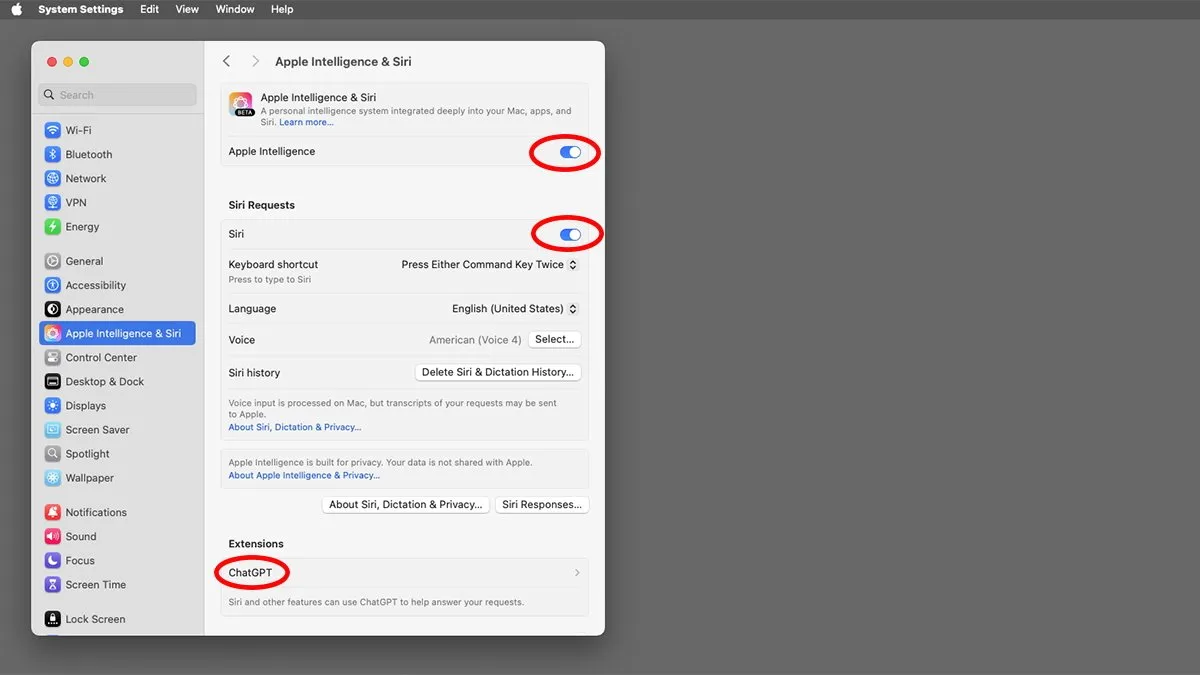The width and height of the screenshot is (1200, 675).
Task: Click Select button to choose Siri voice
Action: coord(554,339)
